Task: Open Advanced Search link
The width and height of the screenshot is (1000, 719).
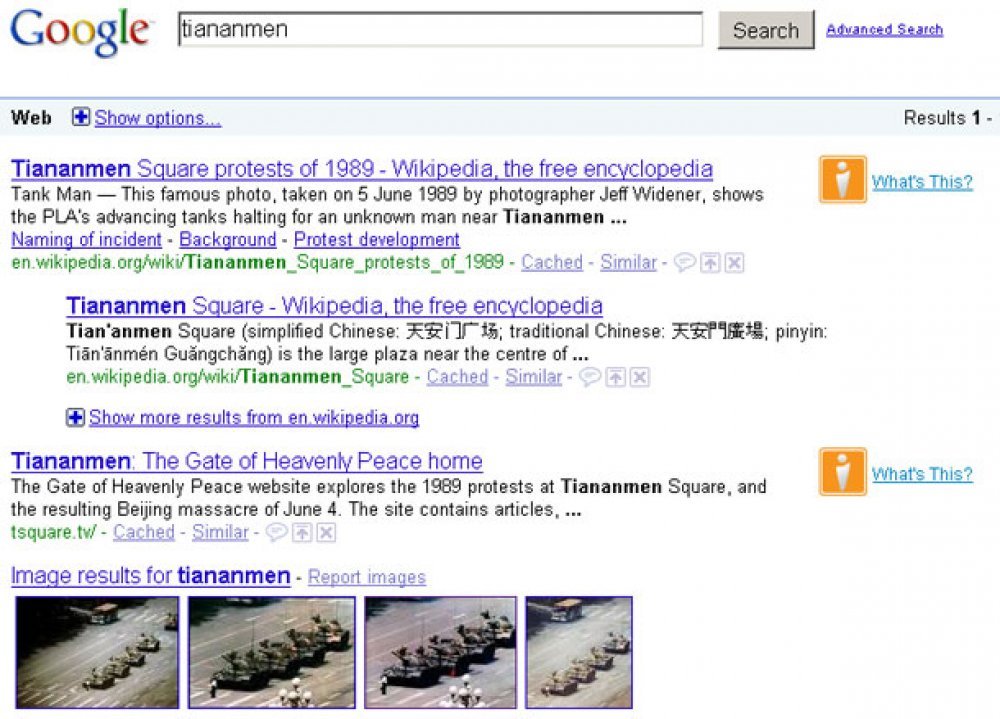Action: point(884,29)
